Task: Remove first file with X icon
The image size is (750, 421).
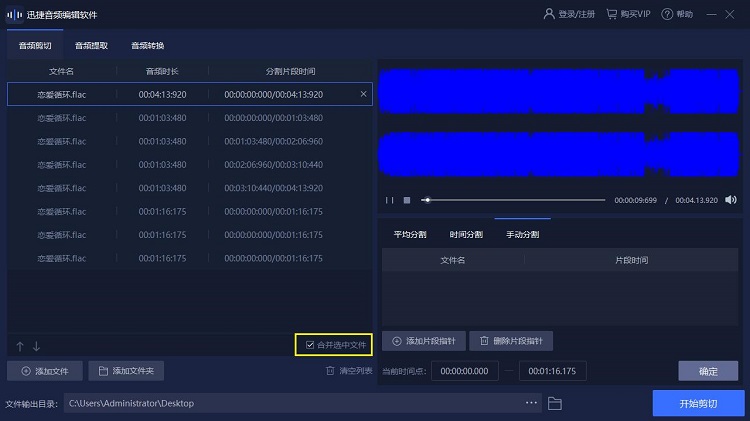Action: (x=363, y=94)
